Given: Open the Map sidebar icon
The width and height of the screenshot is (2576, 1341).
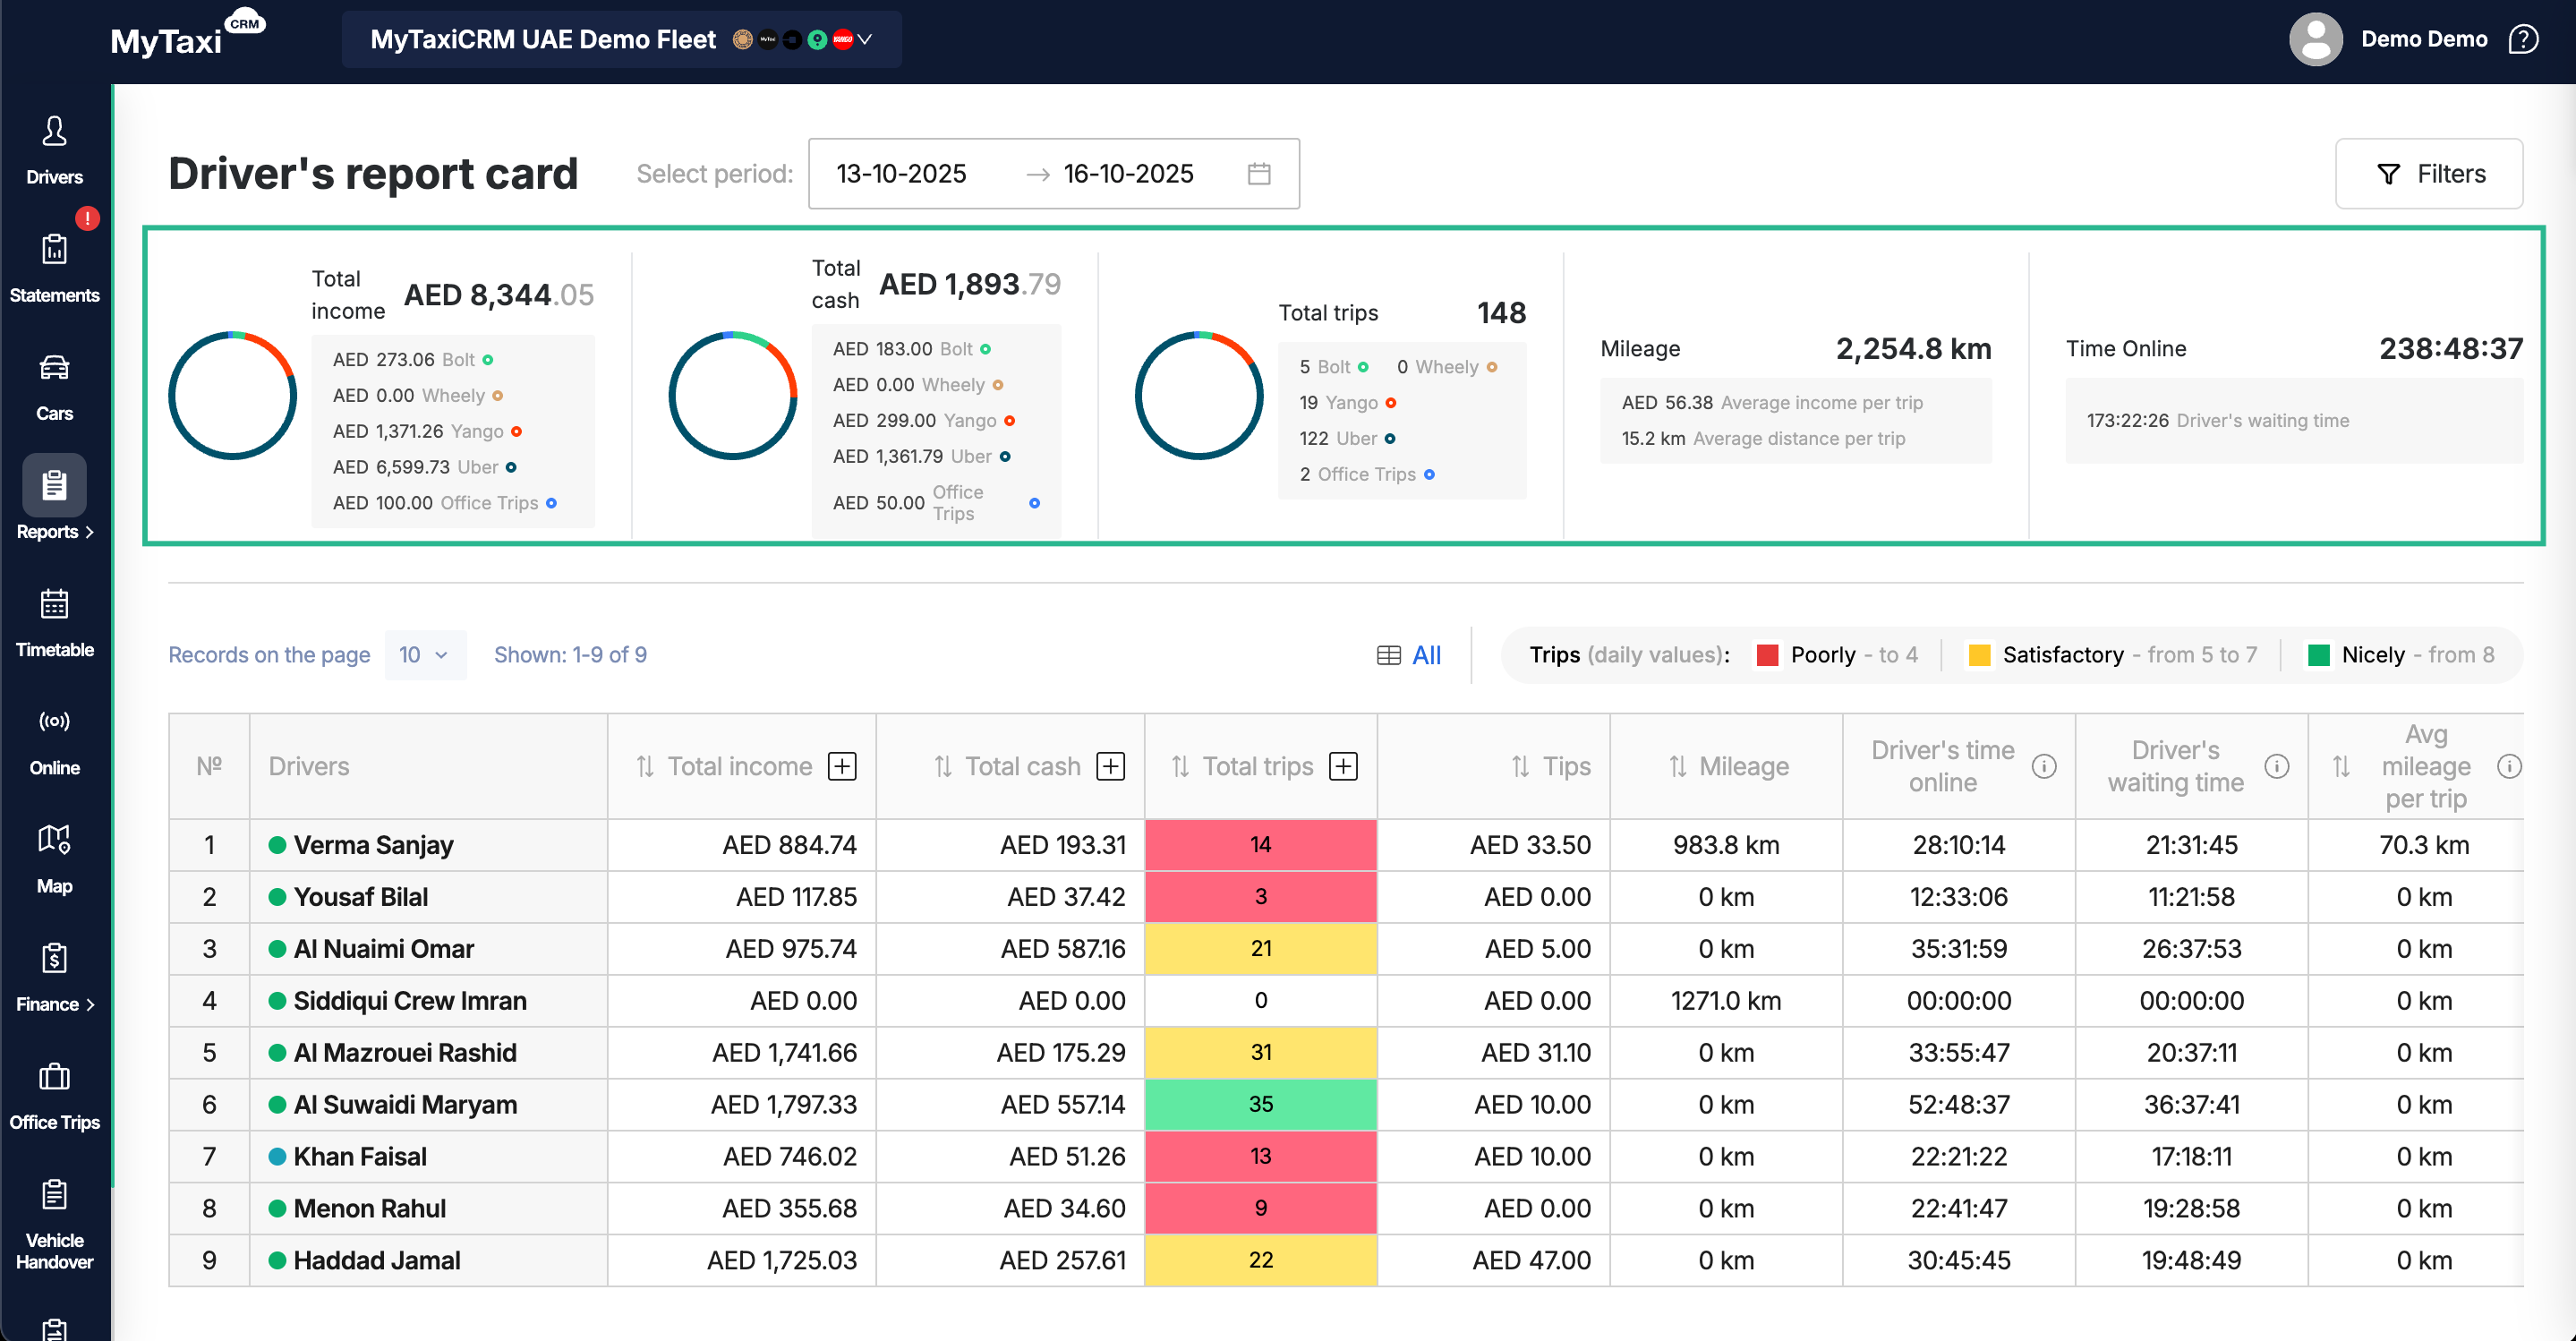Looking at the screenshot, I should tap(54, 840).
